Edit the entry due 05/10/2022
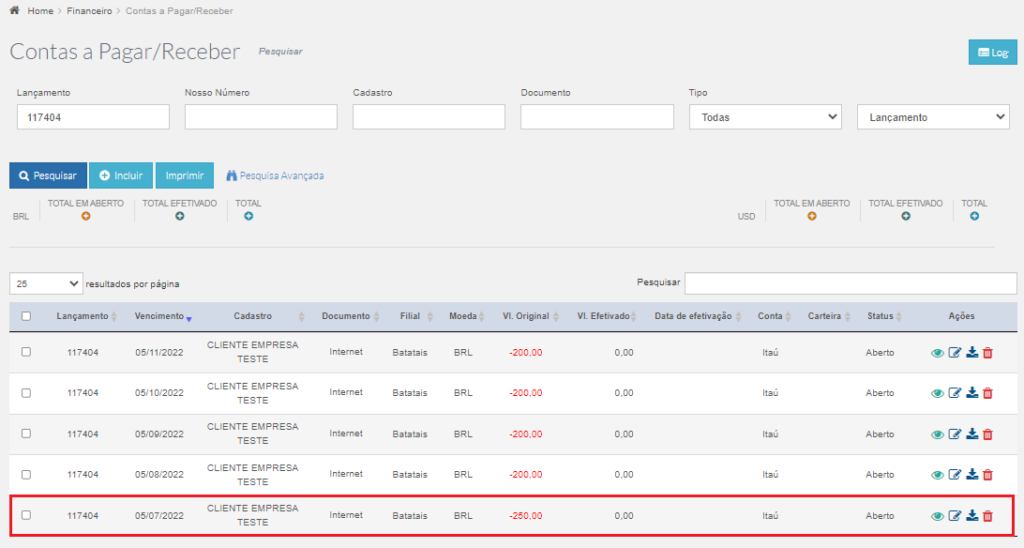Screen dimensions: 1024x548 (955, 393)
